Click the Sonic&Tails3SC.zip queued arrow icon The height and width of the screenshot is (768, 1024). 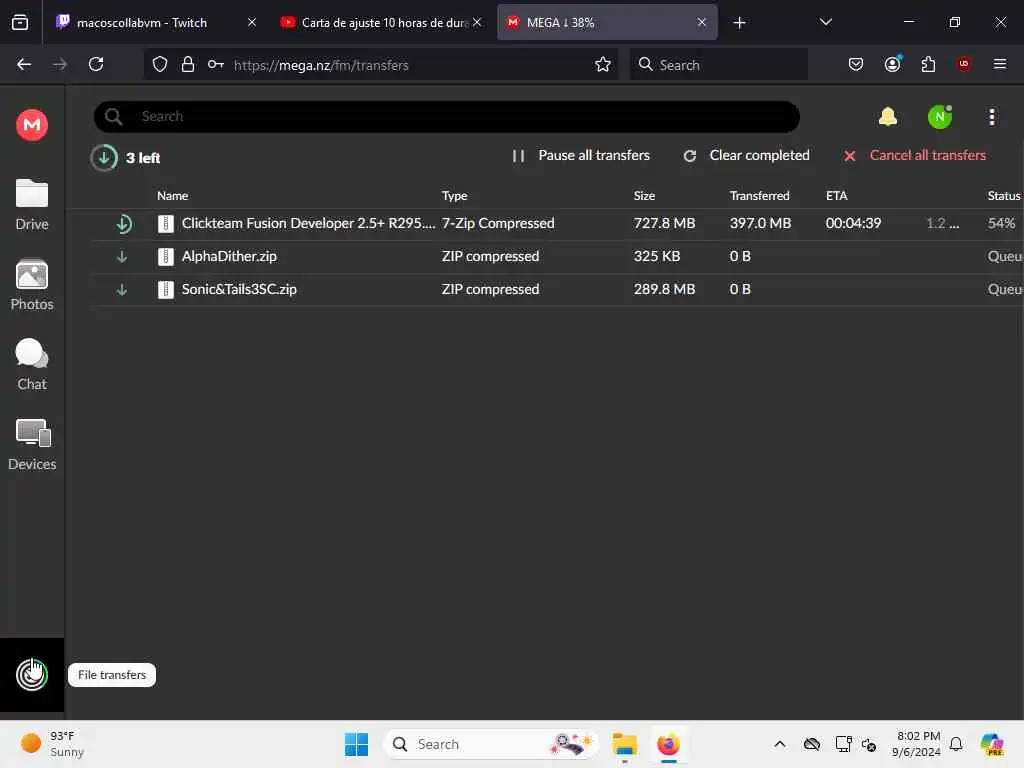pos(121,289)
